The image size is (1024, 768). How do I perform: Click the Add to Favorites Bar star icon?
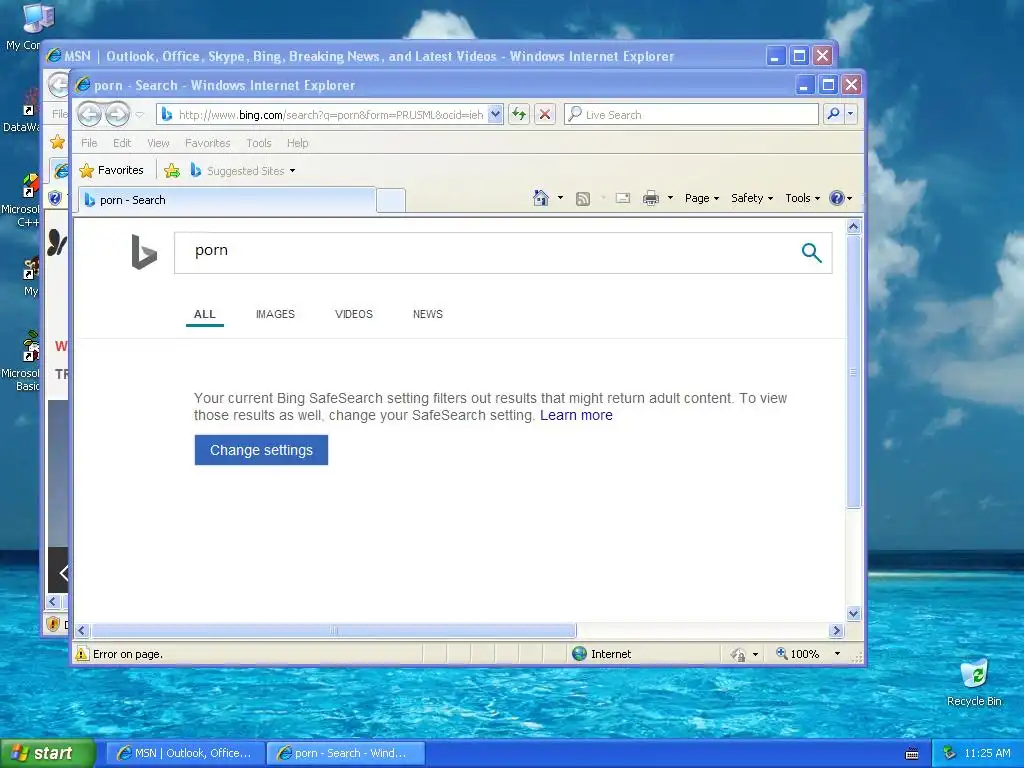(x=172, y=171)
